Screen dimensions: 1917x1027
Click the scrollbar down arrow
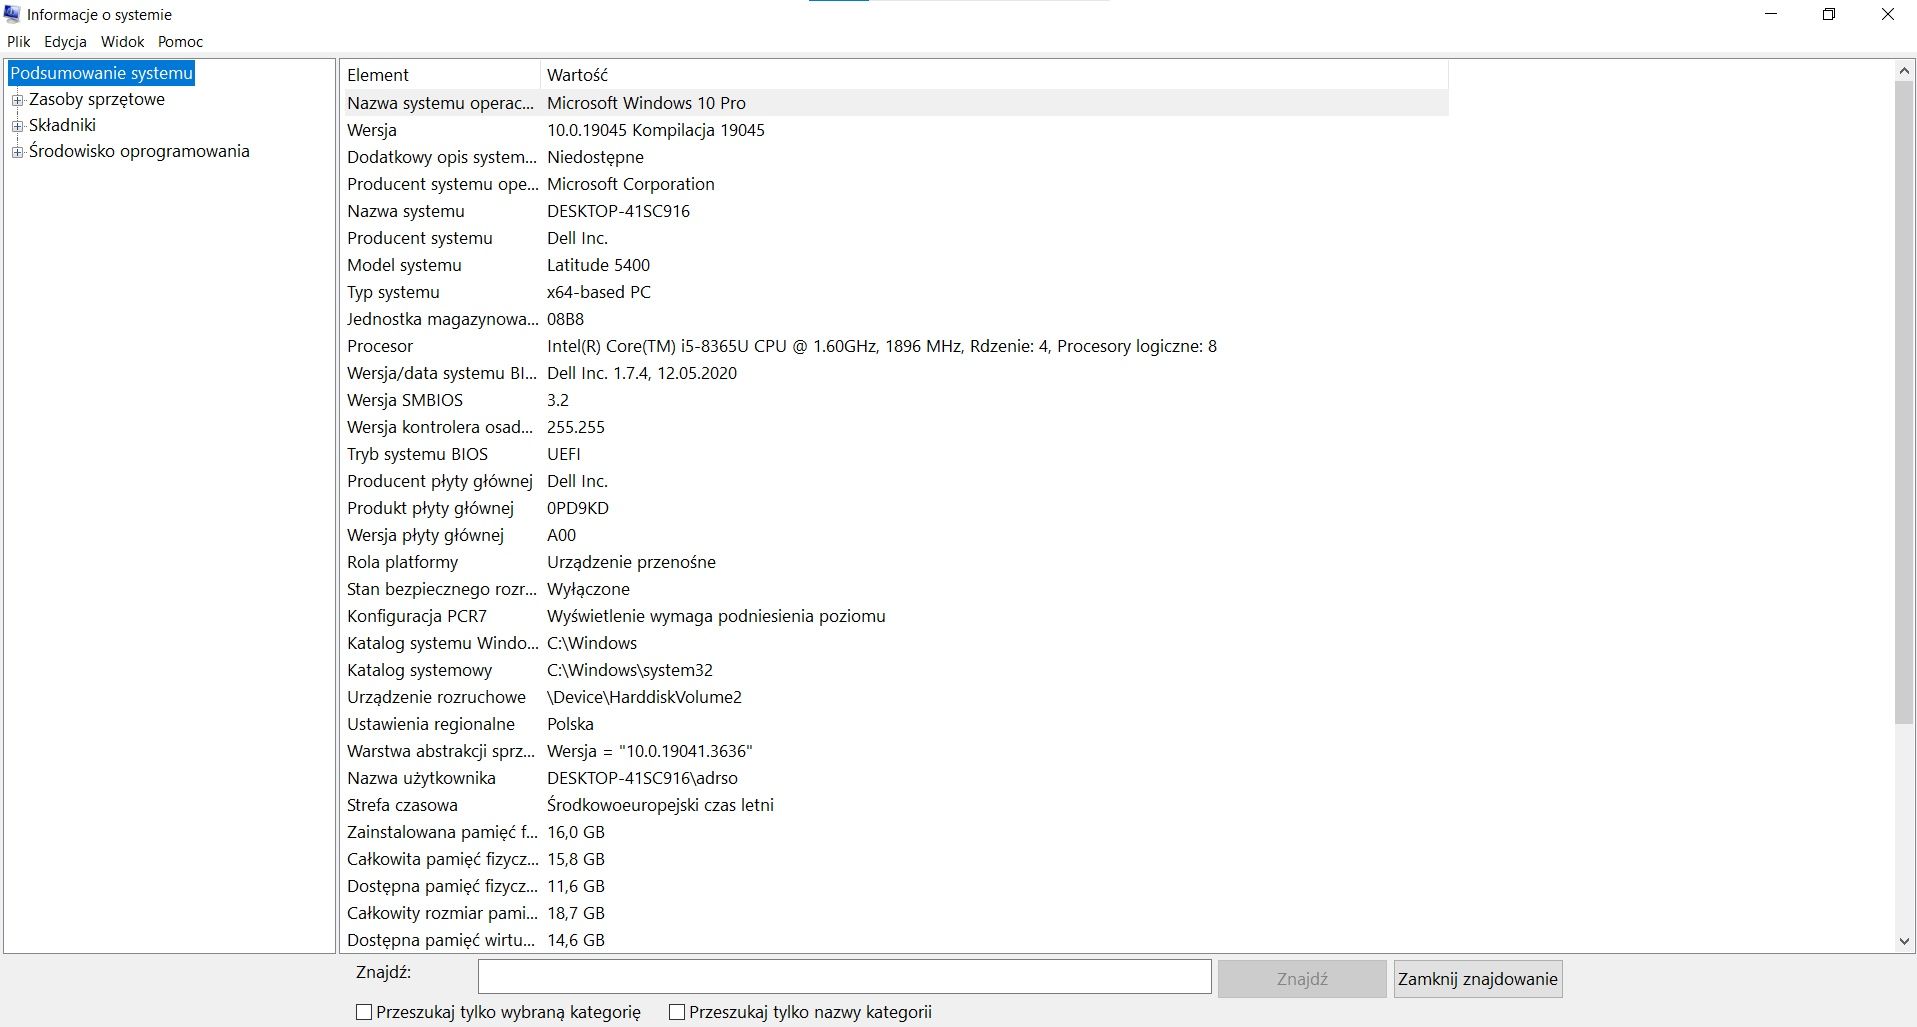(x=1904, y=941)
